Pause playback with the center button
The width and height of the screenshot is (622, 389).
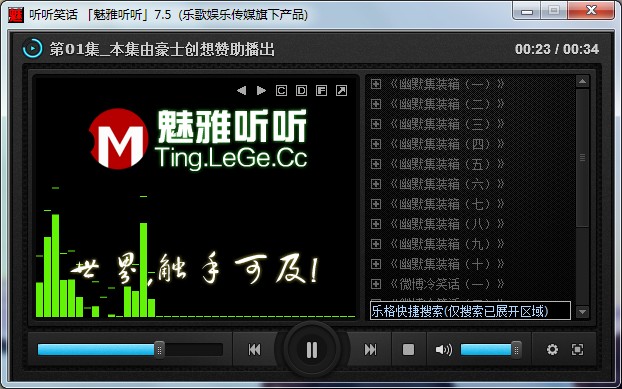(x=312, y=350)
